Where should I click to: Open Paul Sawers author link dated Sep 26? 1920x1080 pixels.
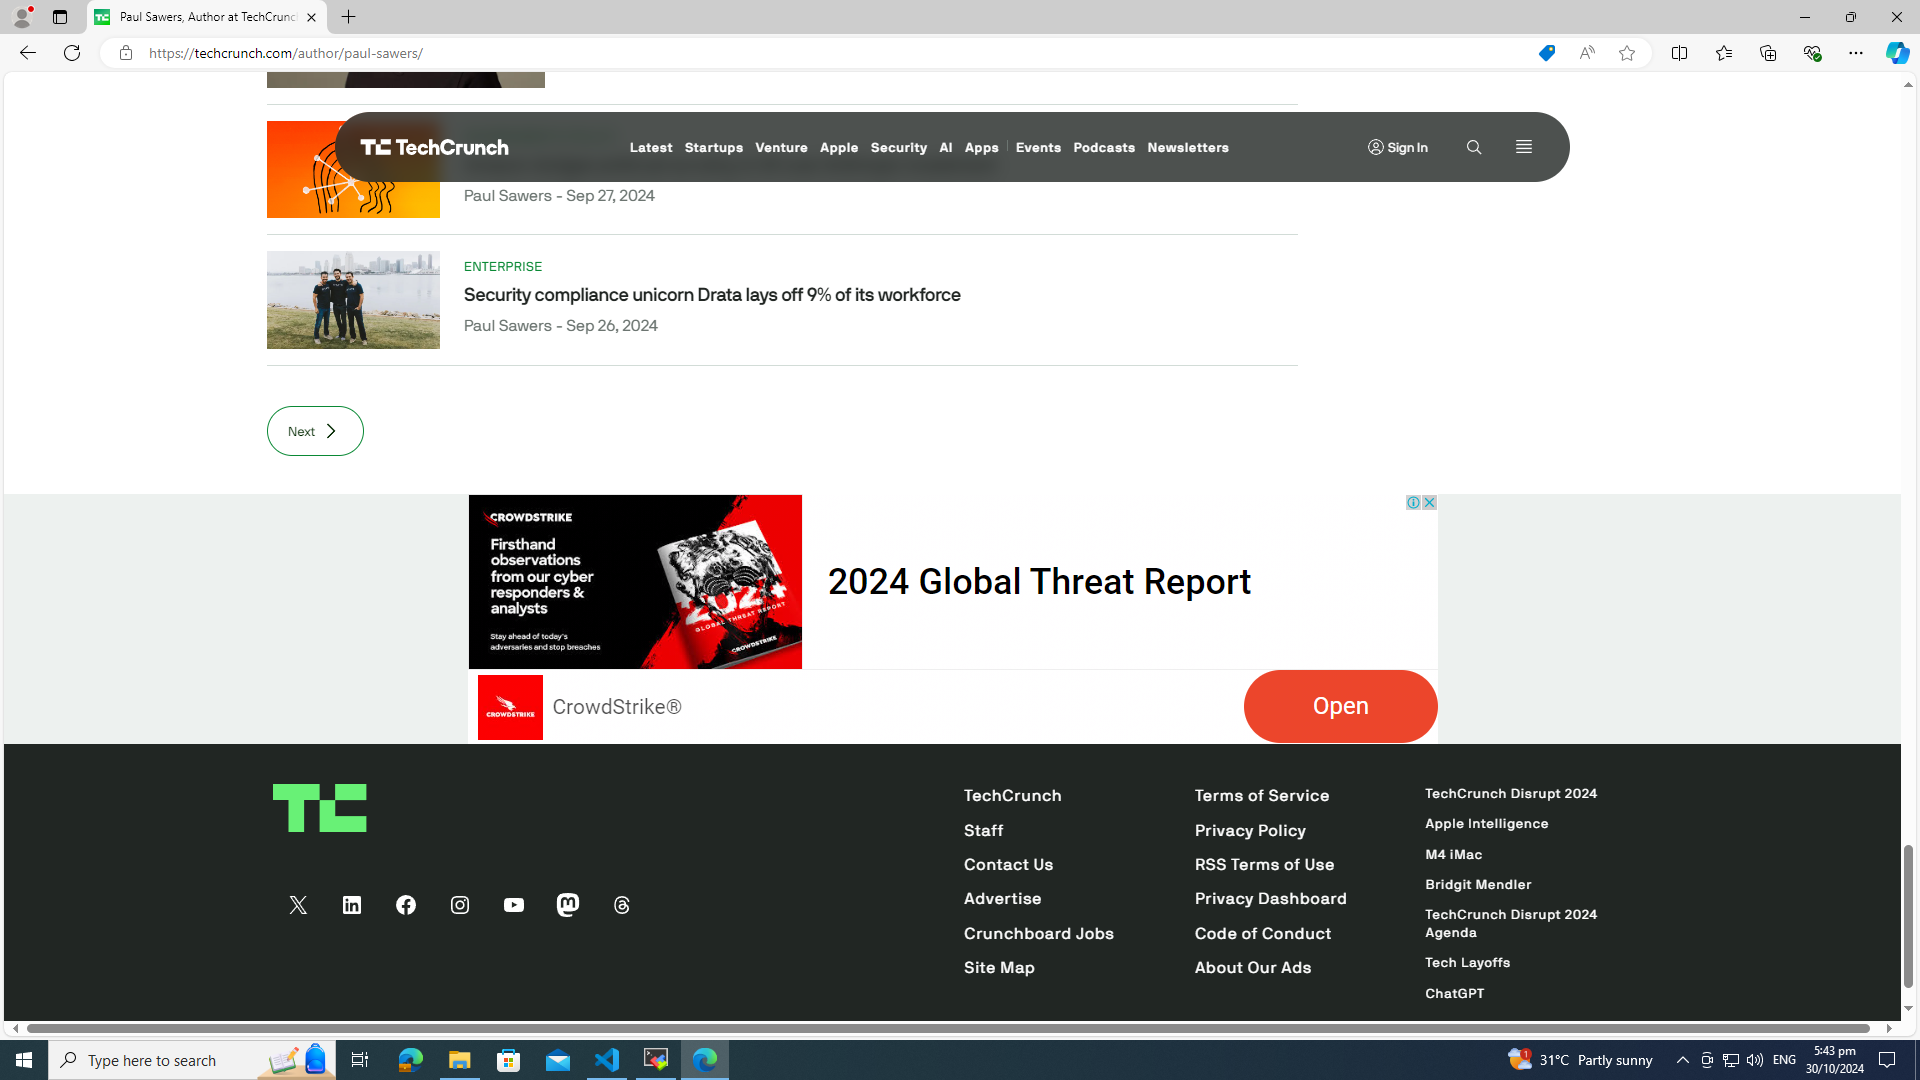pos(508,326)
